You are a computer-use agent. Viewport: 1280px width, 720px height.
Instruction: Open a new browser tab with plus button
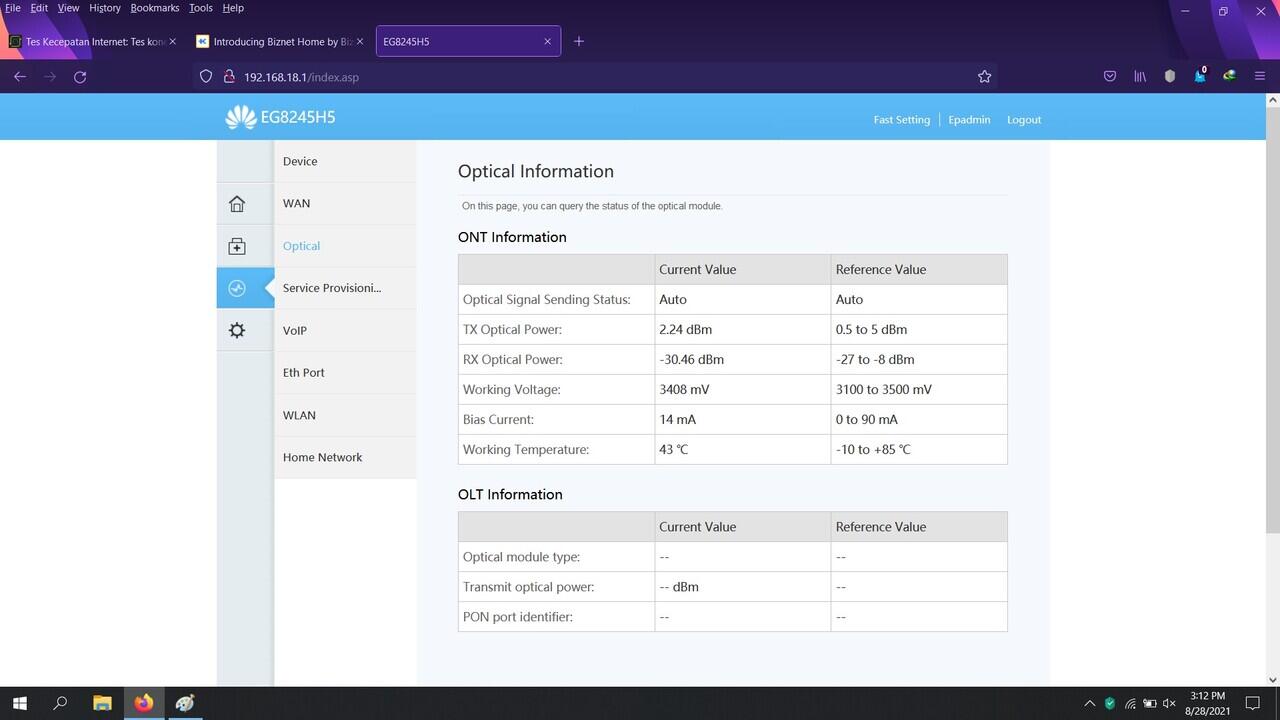(x=579, y=42)
